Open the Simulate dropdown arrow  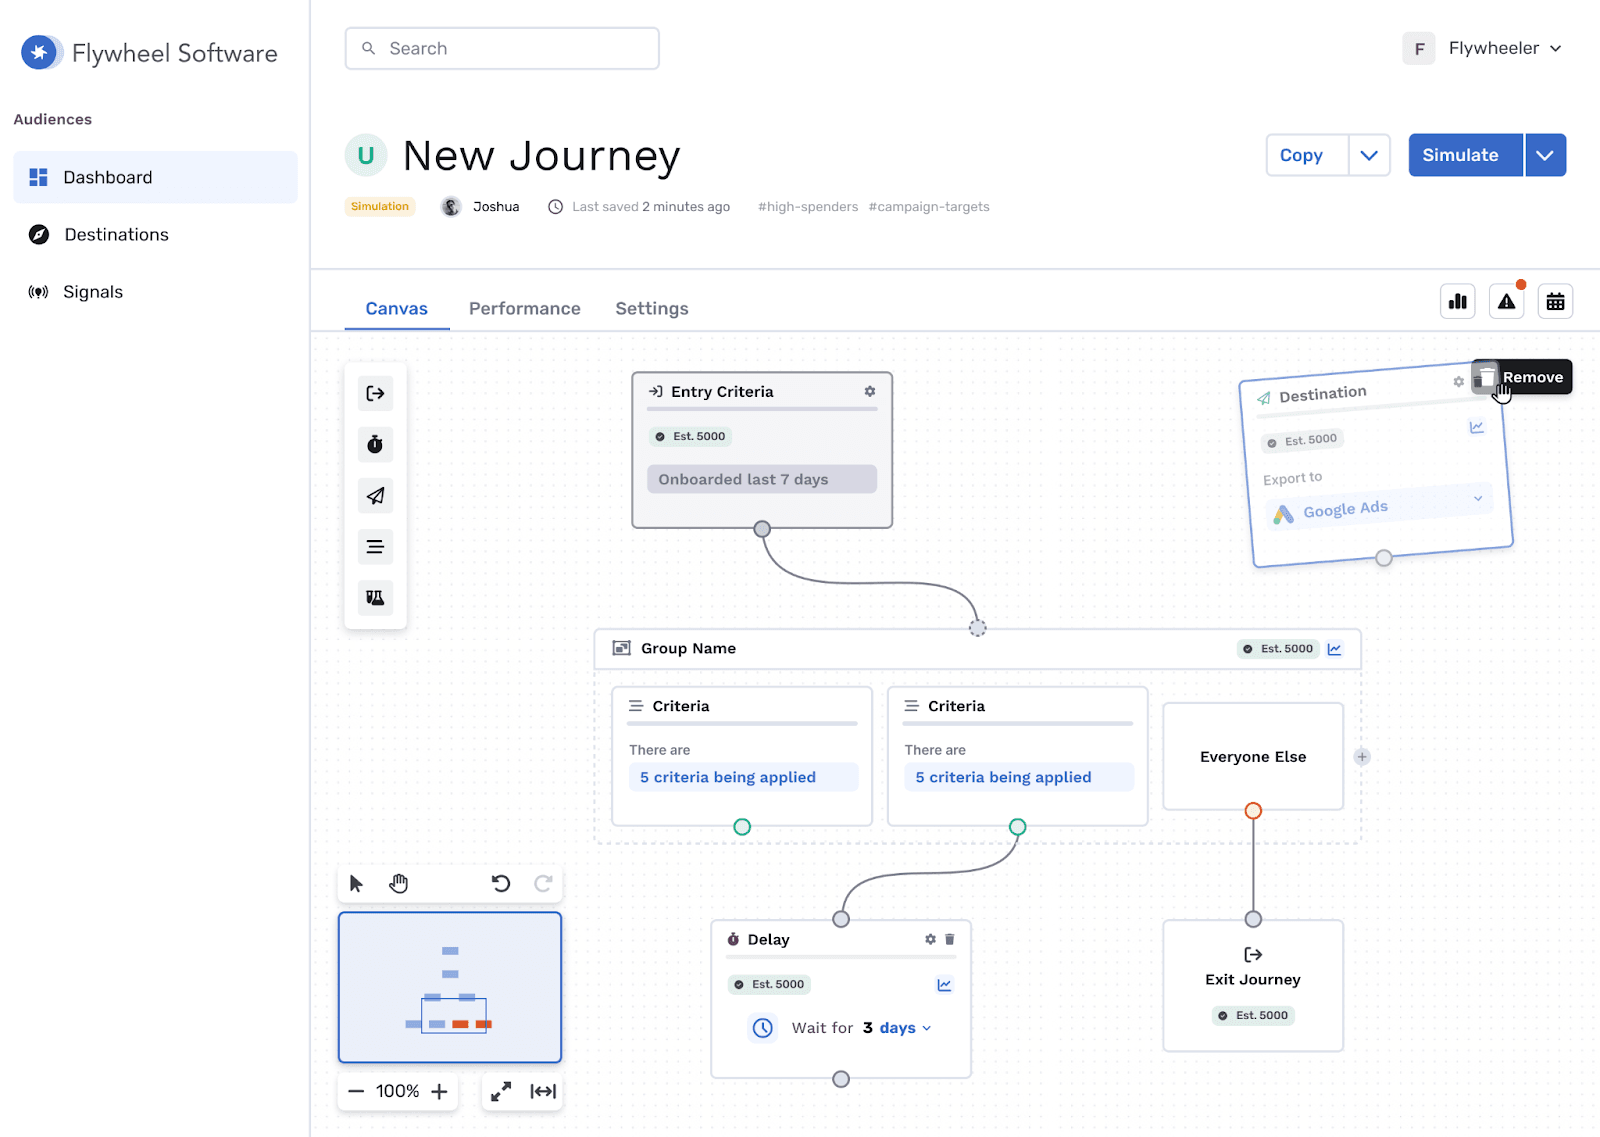[1545, 155]
